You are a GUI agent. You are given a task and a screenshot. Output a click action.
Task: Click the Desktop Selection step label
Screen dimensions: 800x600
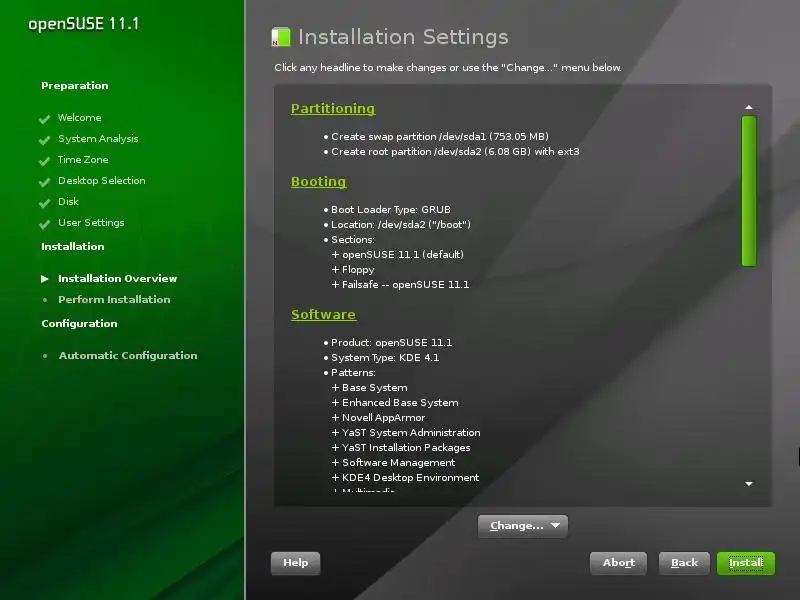tap(102, 181)
